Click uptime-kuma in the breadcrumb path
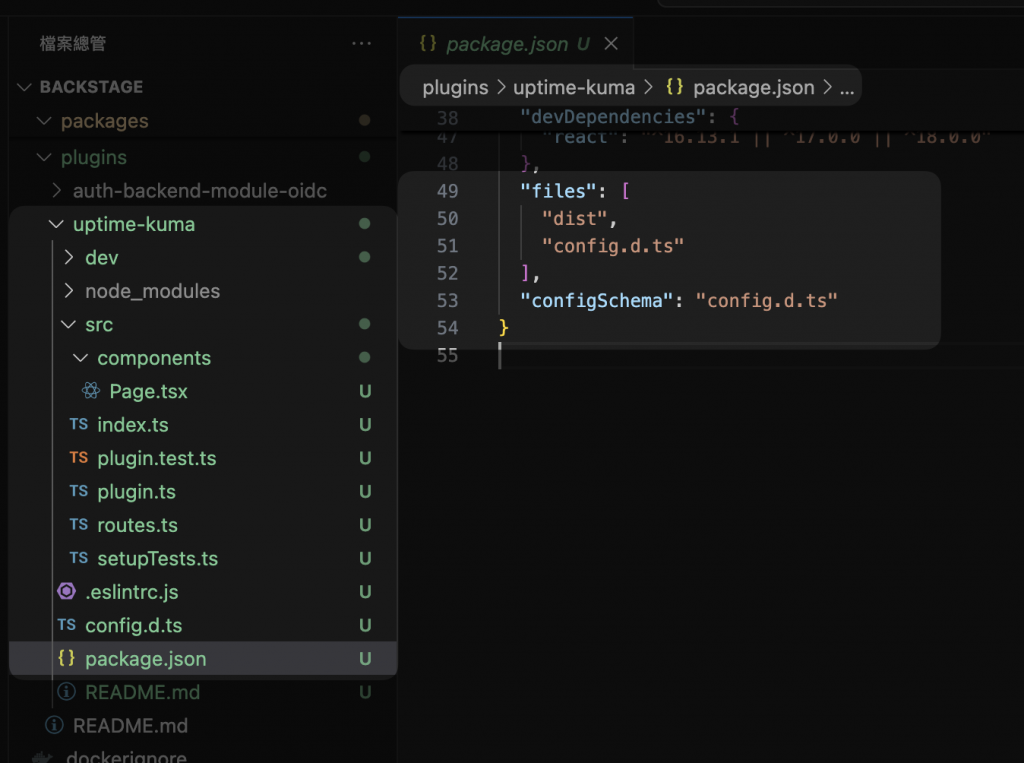1024x763 pixels. [574, 88]
